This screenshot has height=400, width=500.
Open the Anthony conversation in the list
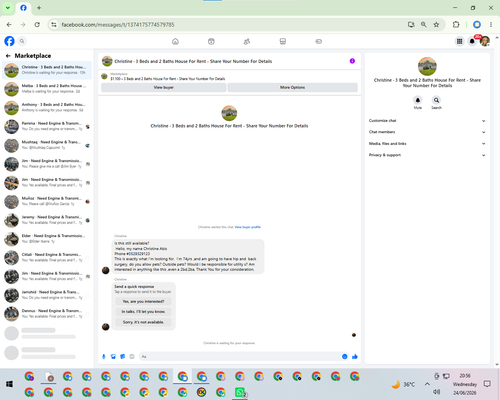[x=47, y=108]
